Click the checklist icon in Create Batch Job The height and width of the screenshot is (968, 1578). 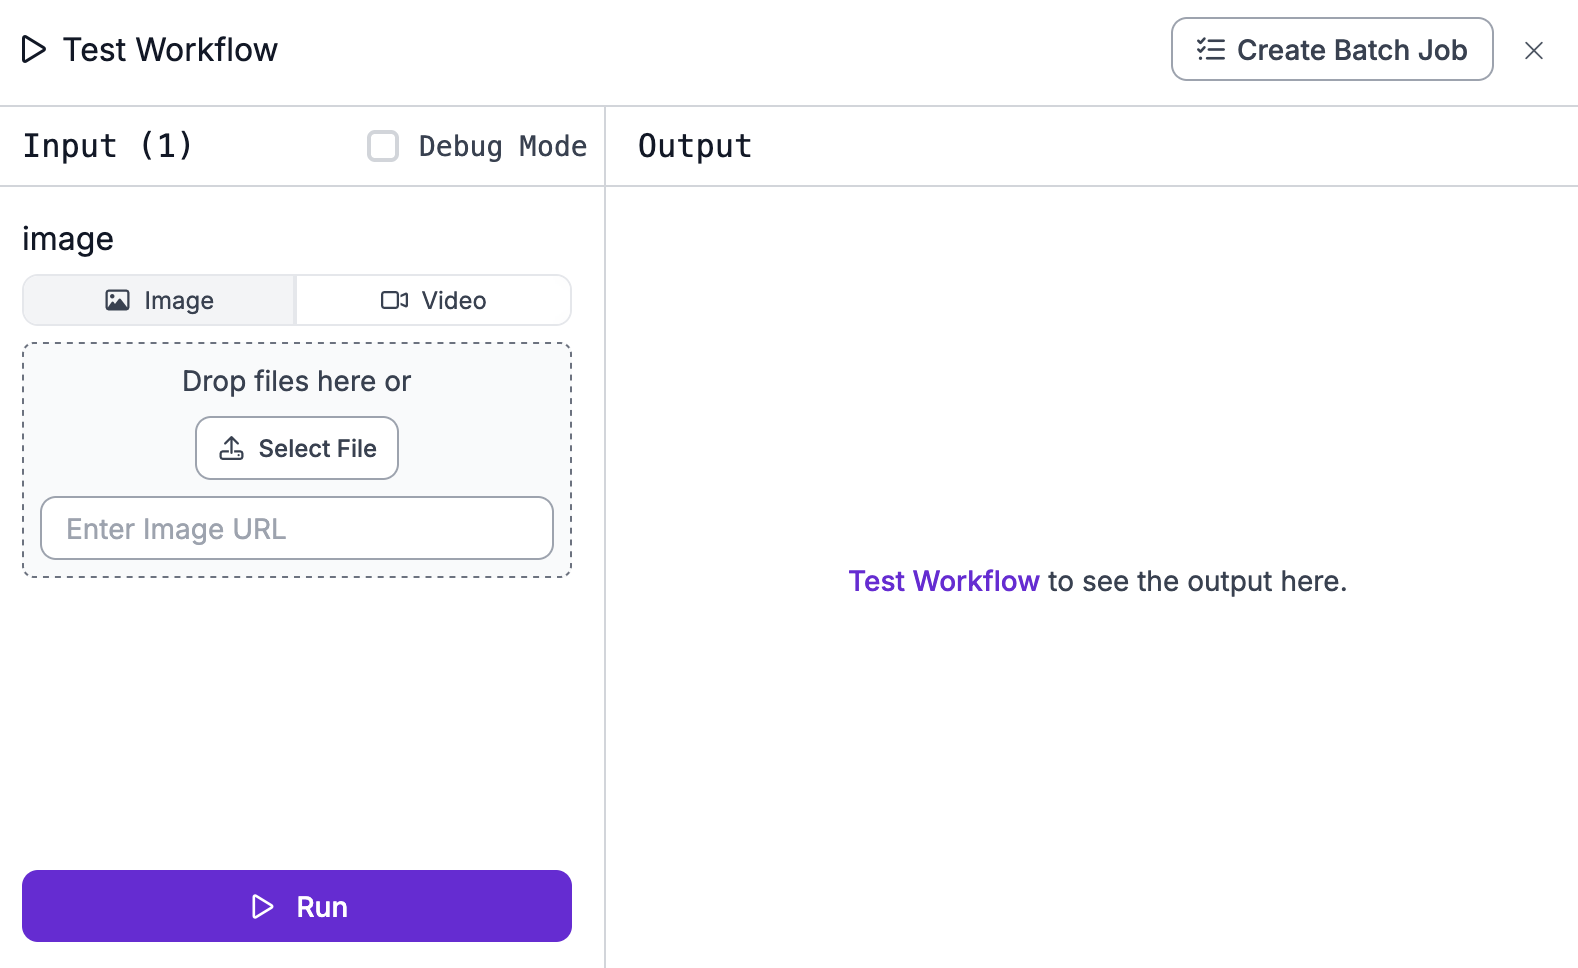tap(1211, 50)
